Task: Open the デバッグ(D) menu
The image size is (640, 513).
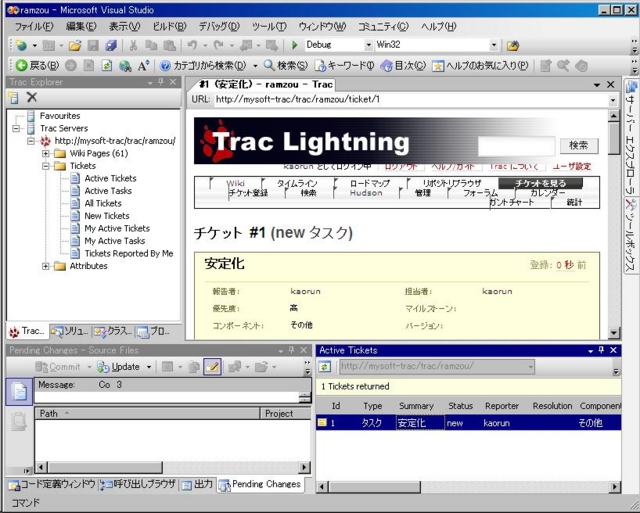Action: [x=219, y=27]
